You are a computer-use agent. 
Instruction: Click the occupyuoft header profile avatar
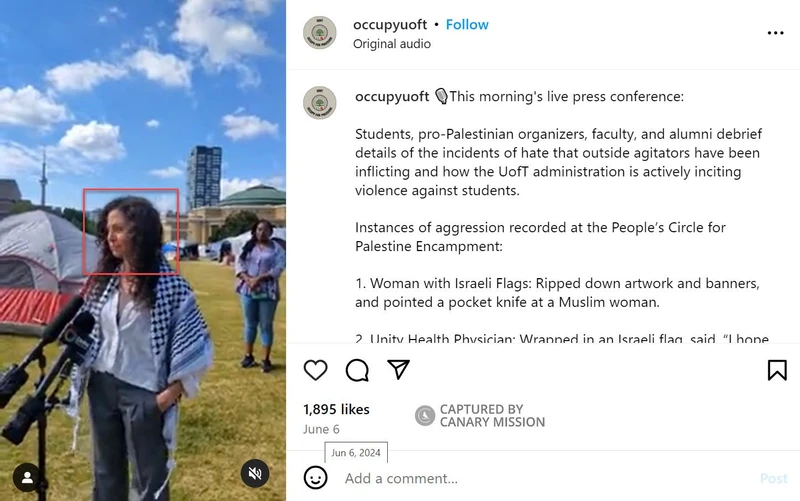point(320,33)
